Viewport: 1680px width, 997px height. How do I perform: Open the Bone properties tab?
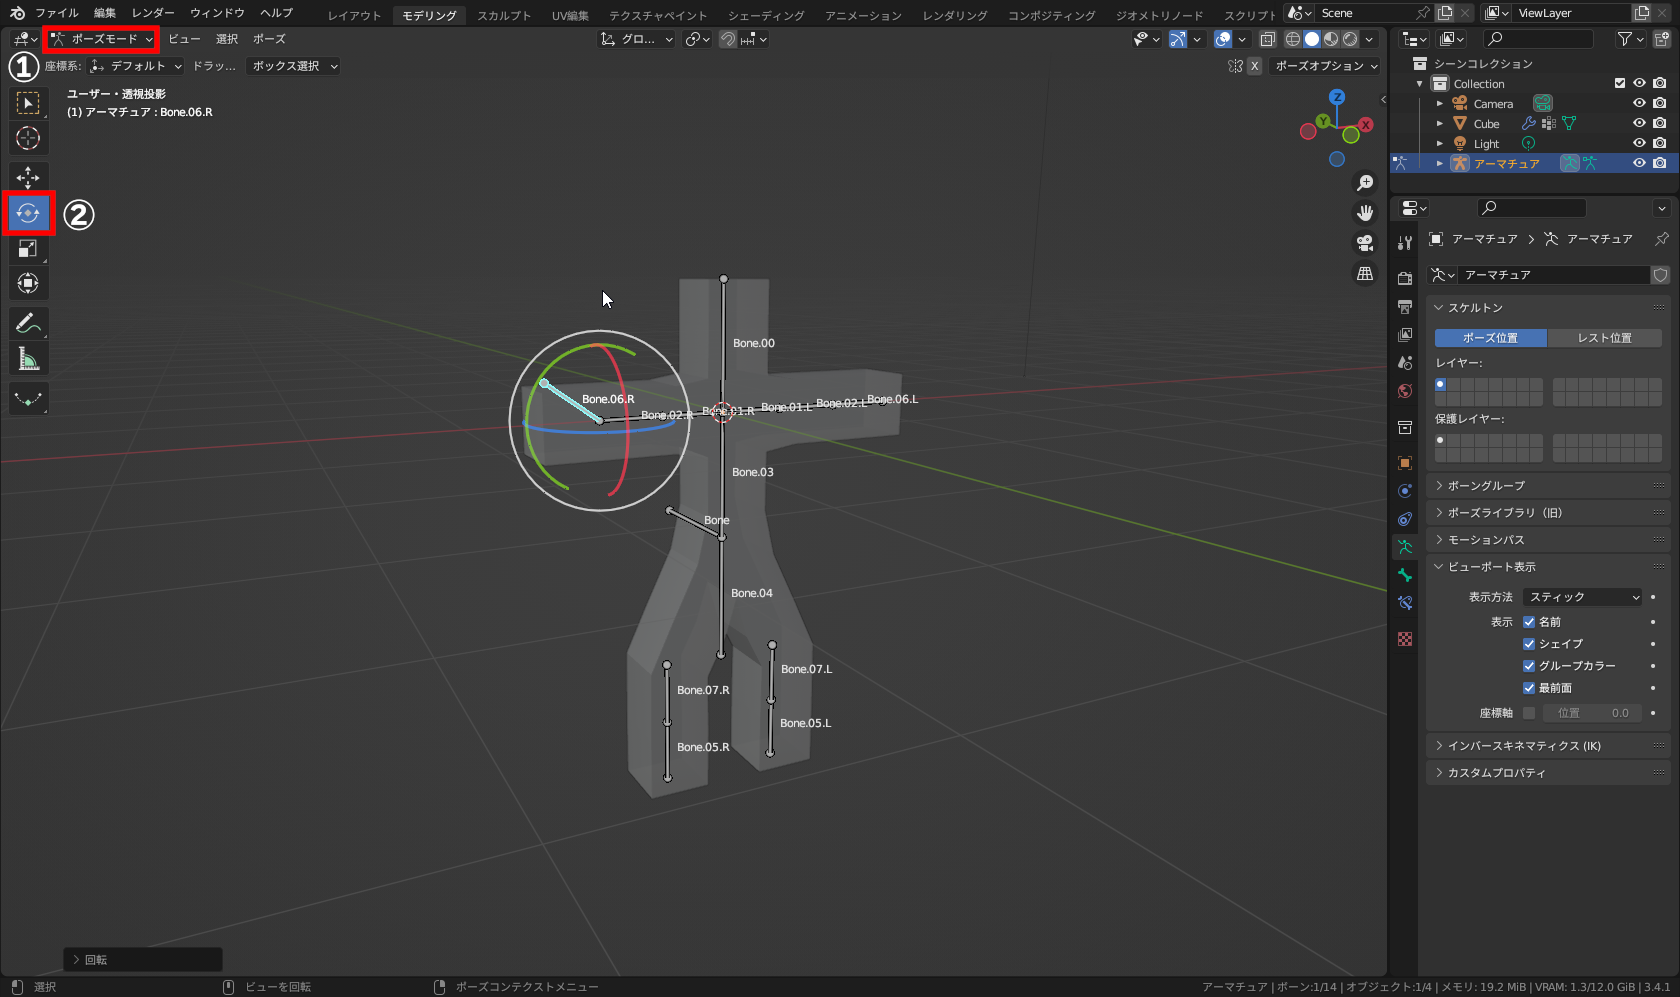click(x=1405, y=575)
